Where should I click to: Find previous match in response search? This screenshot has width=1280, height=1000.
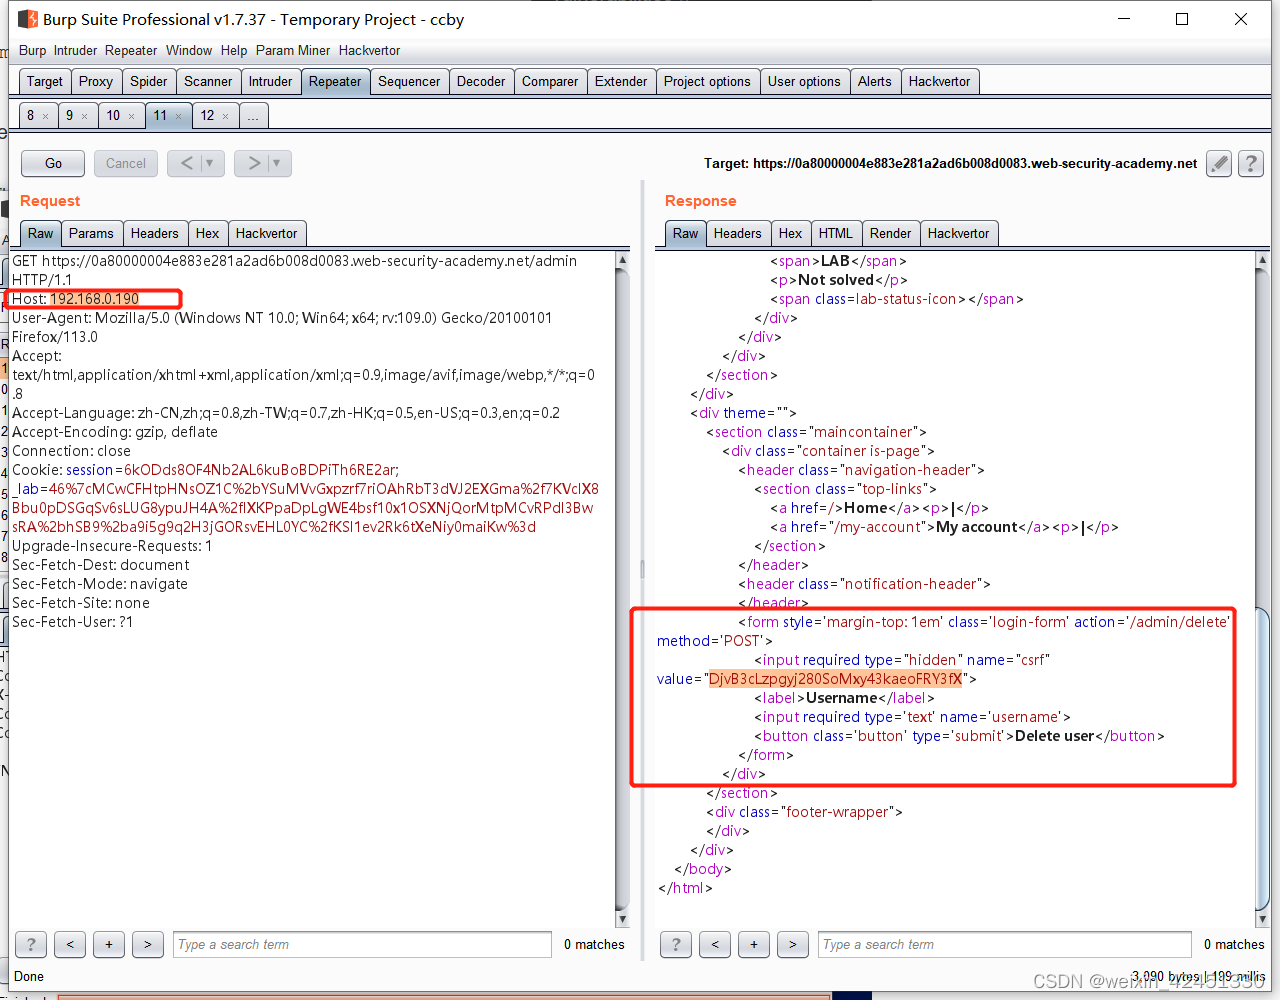click(x=715, y=944)
